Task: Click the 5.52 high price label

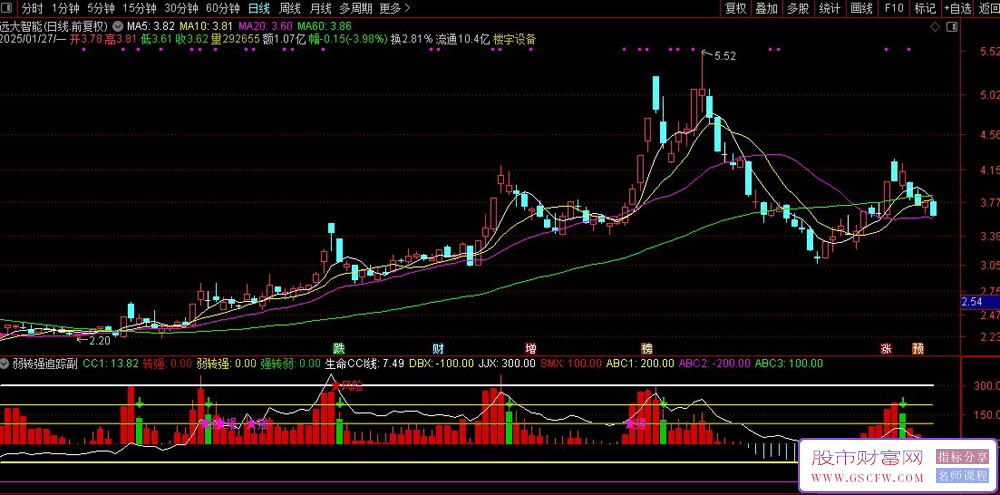Action: pos(724,56)
